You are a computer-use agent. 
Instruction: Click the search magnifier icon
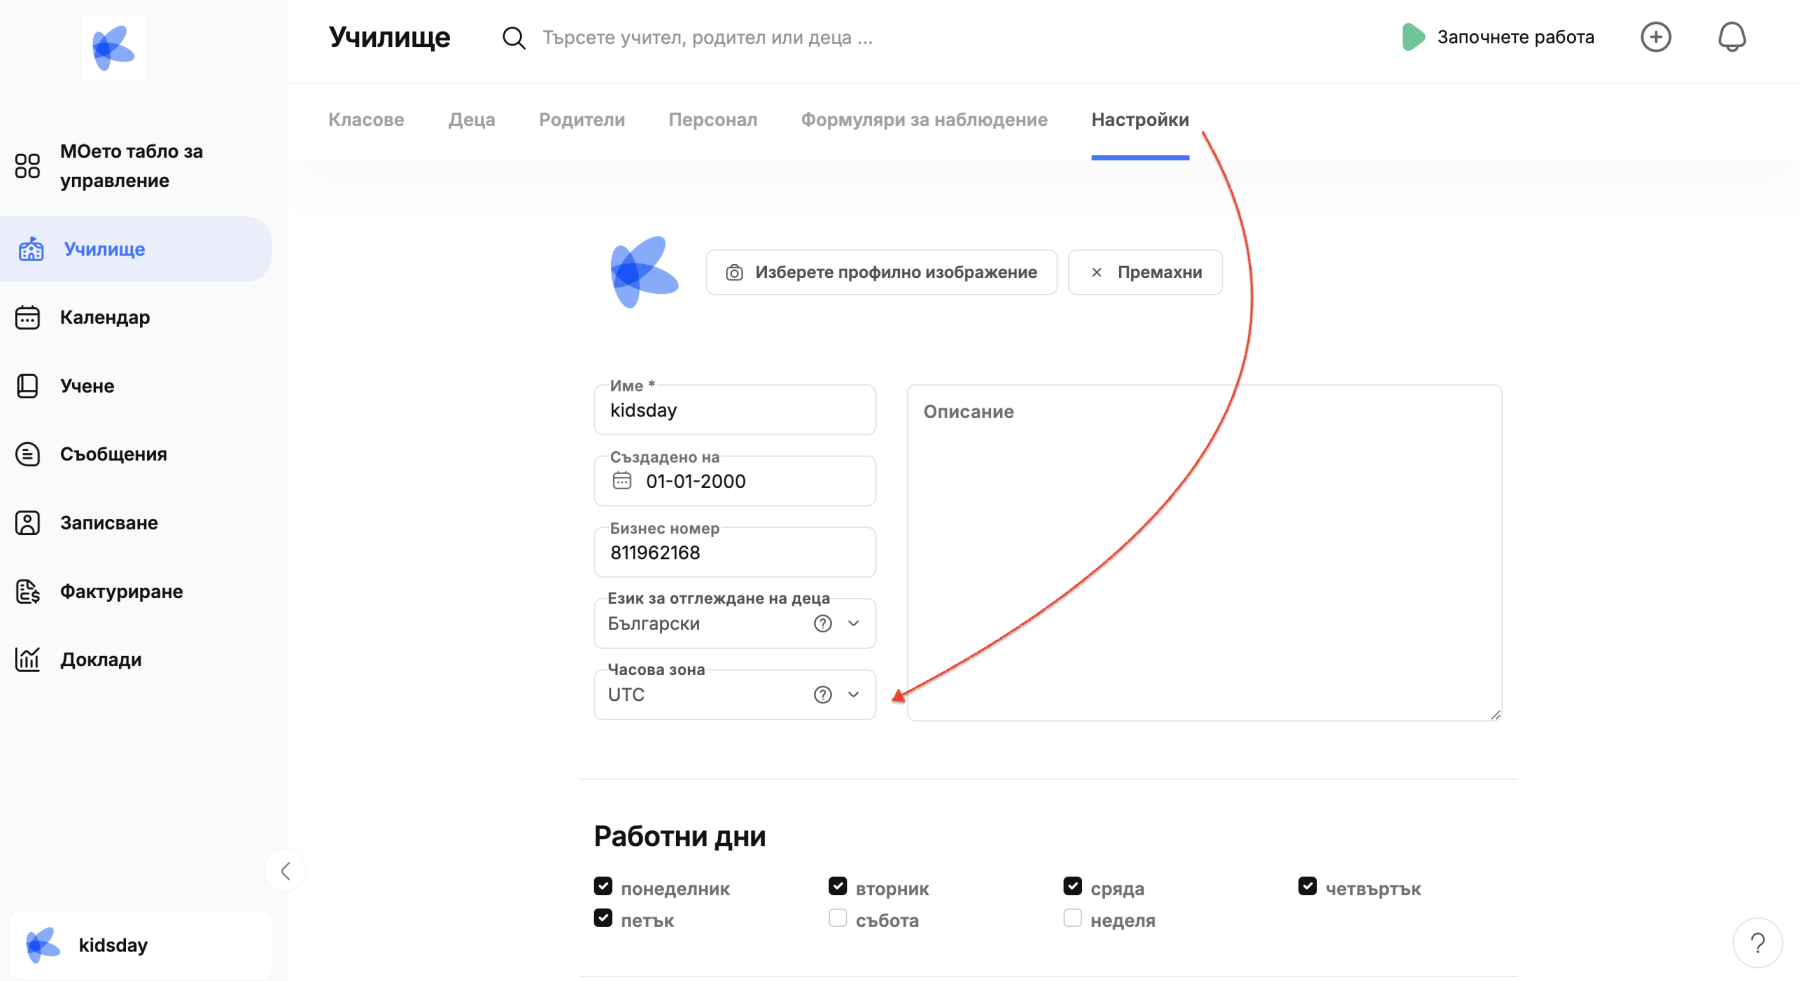(x=514, y=38)
